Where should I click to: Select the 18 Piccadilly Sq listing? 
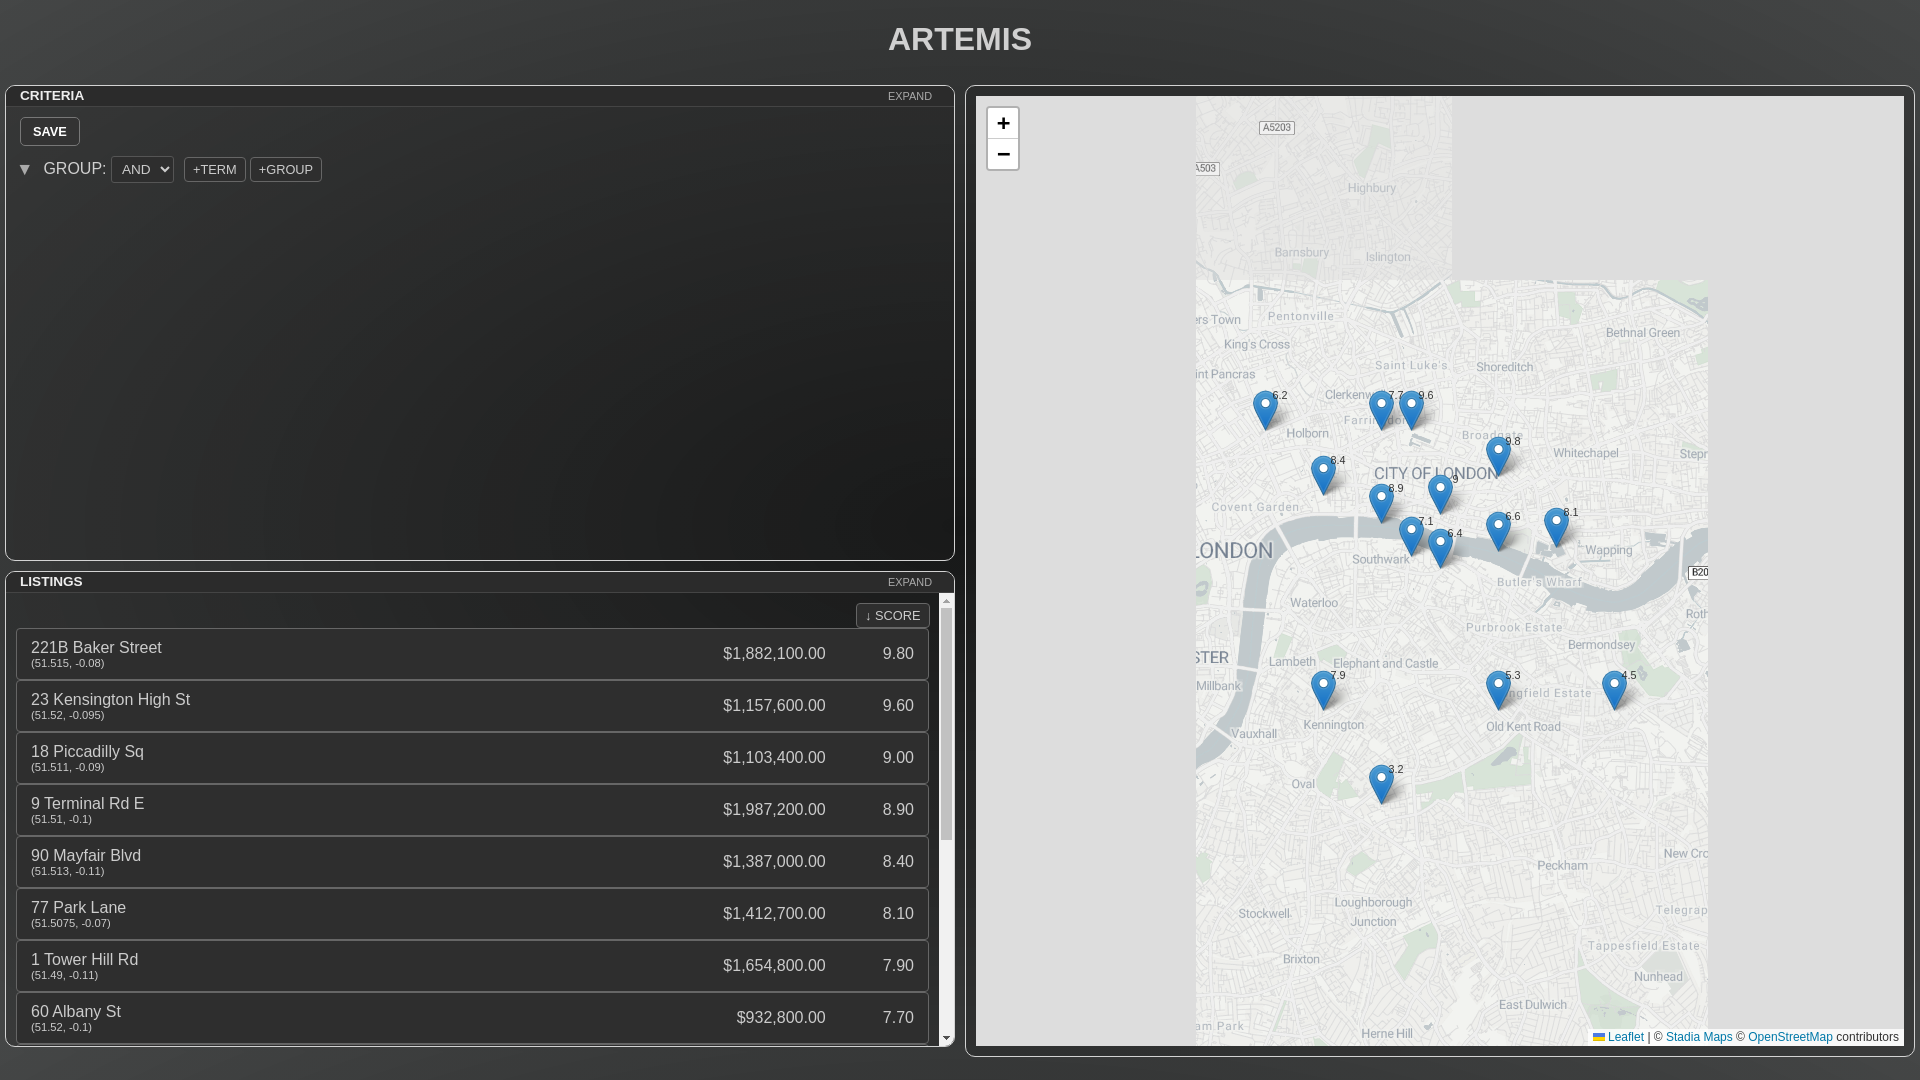(472, 758)
